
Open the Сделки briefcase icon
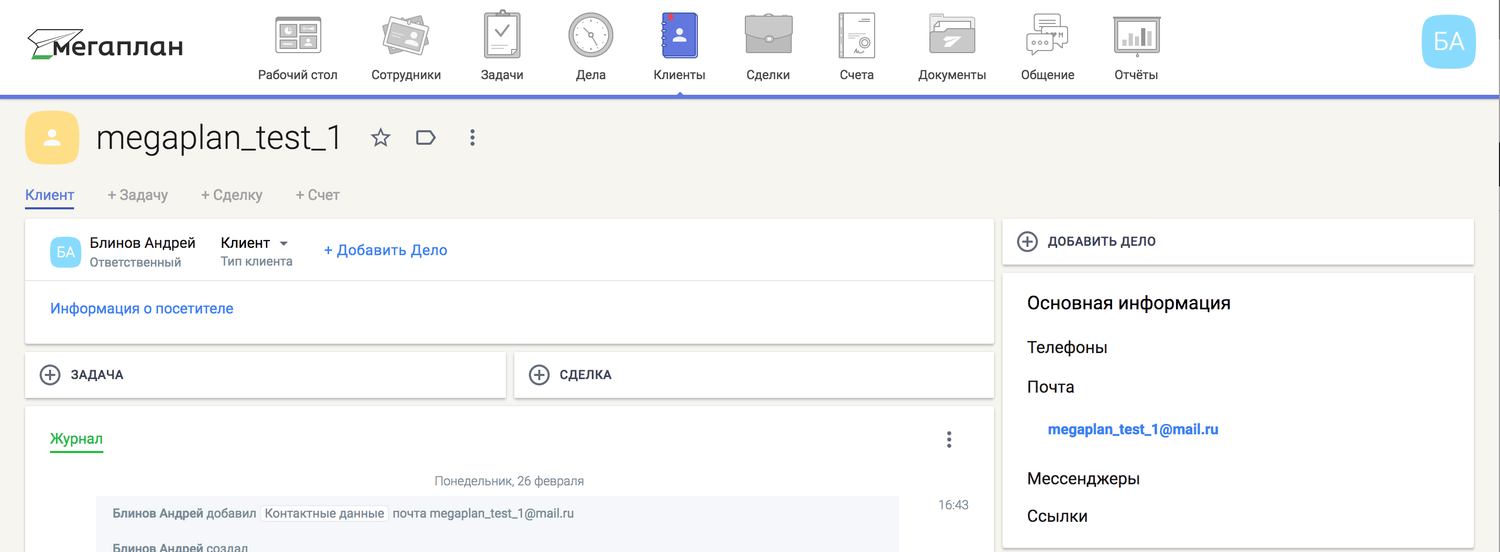click(x=768, y=36)
